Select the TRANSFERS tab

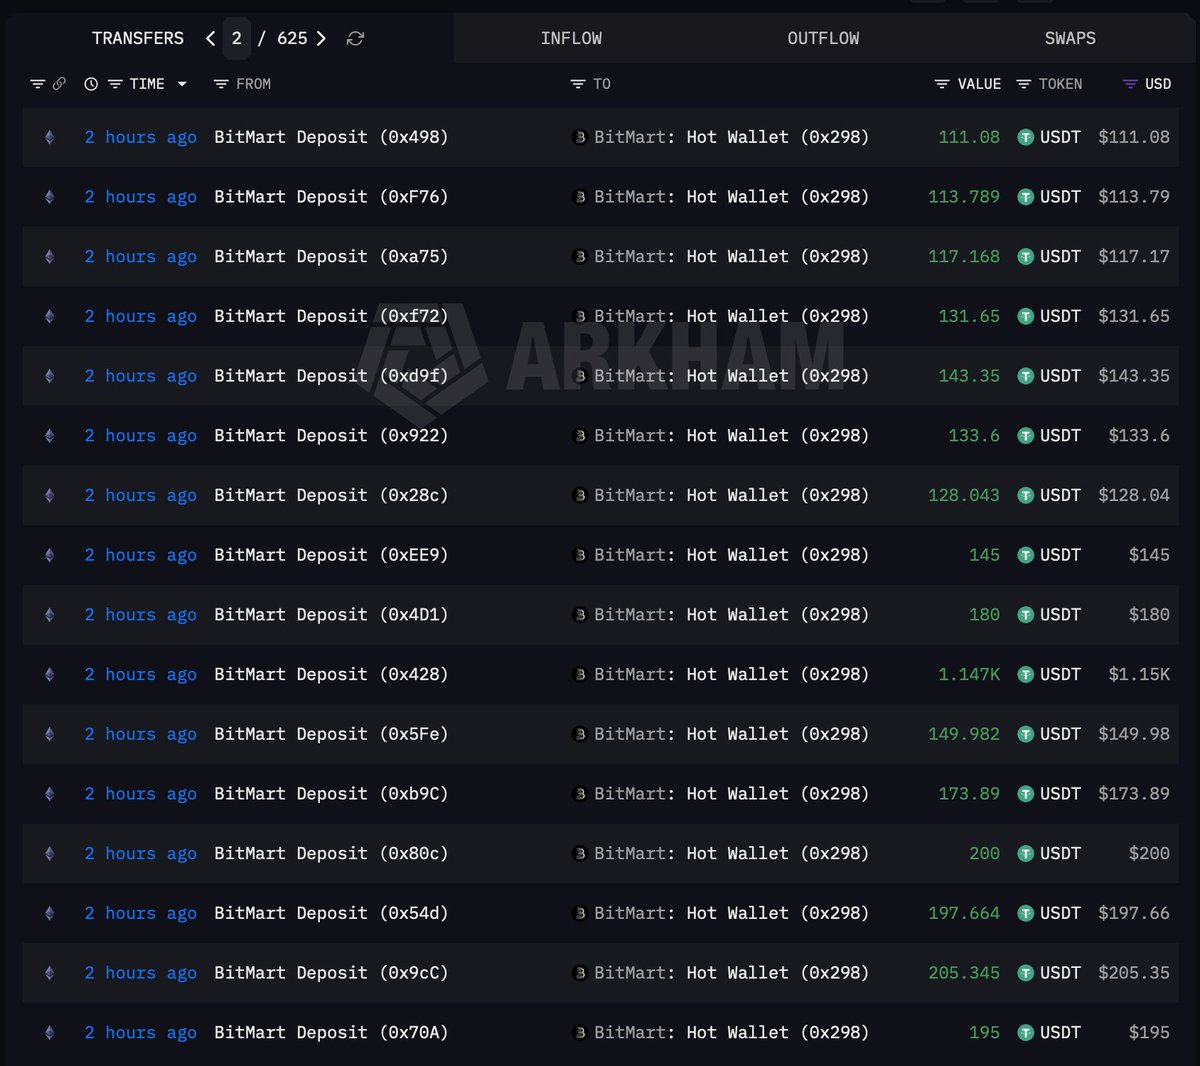click(138, 38)
